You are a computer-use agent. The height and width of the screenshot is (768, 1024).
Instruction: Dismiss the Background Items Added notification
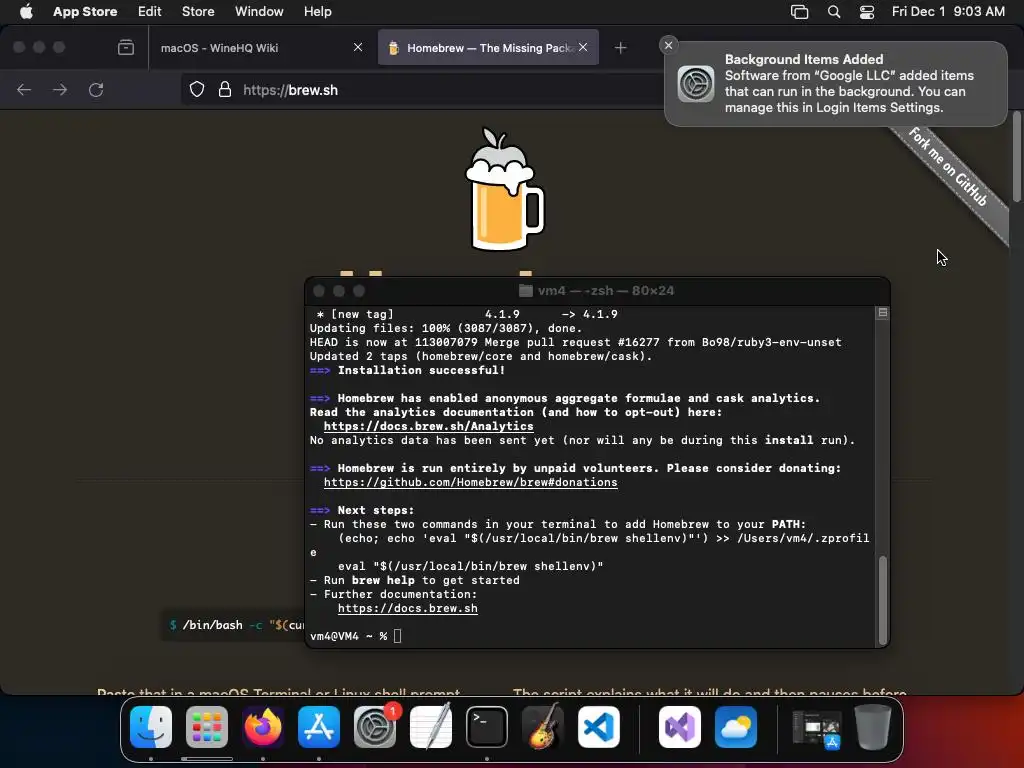(x=668, y=45)
